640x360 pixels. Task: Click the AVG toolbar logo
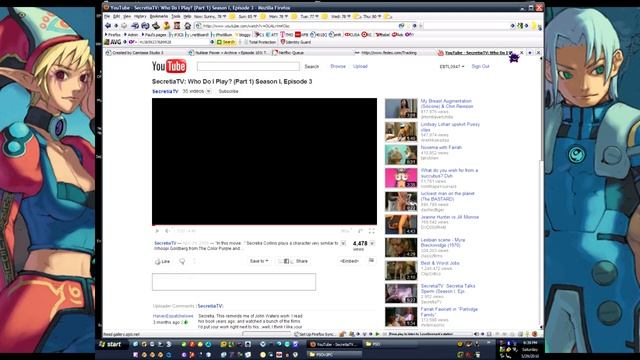[113, 42]
